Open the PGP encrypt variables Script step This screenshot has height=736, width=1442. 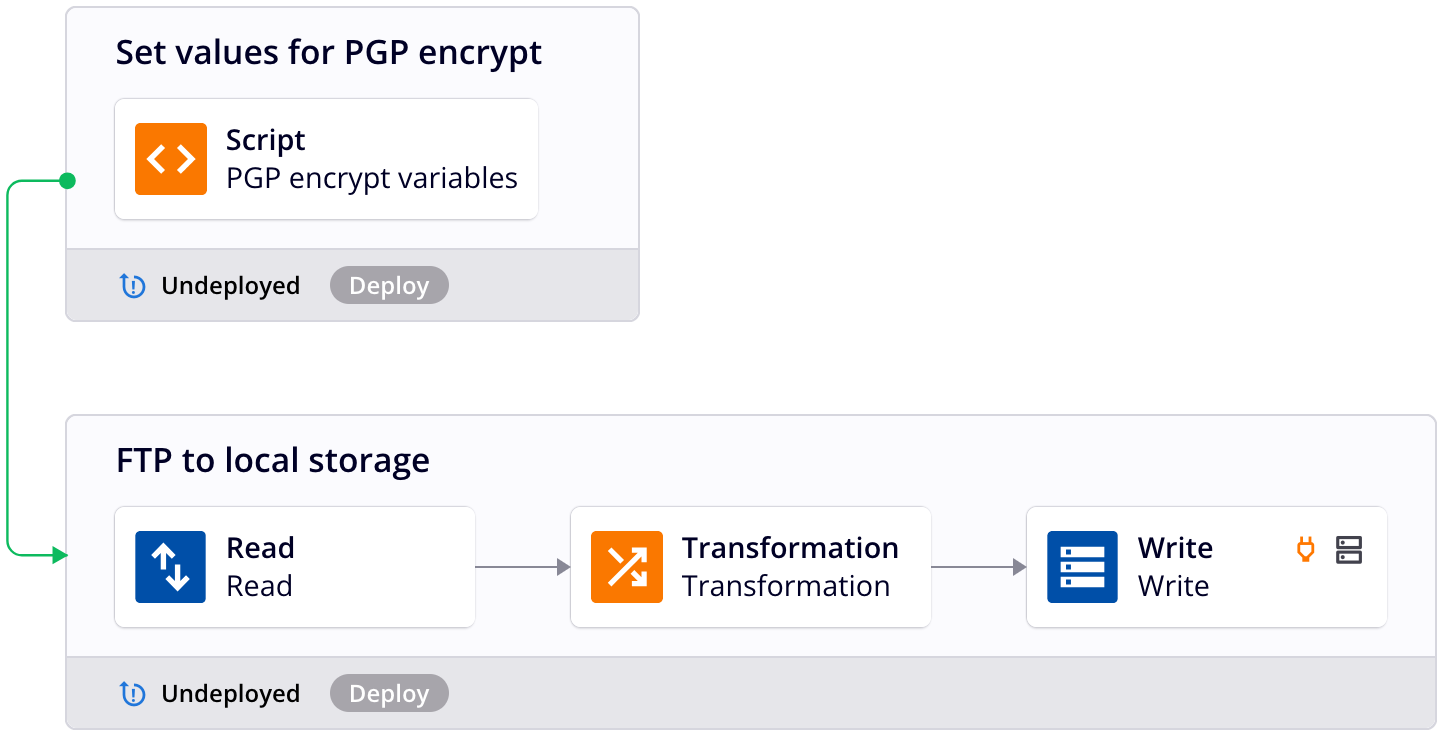[x=326, y=158]
